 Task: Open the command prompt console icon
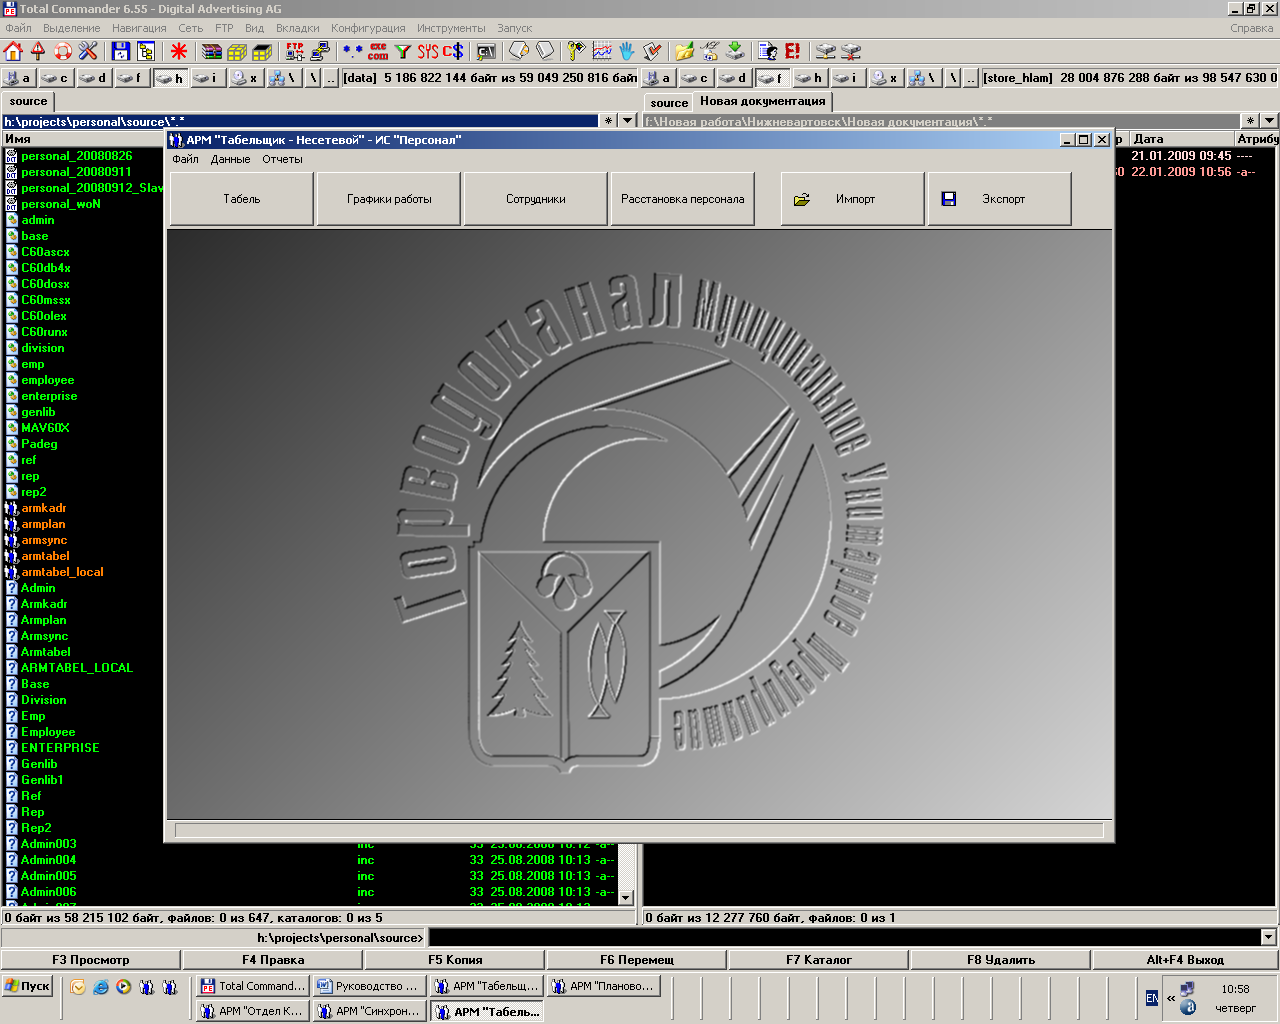point(486,51)
